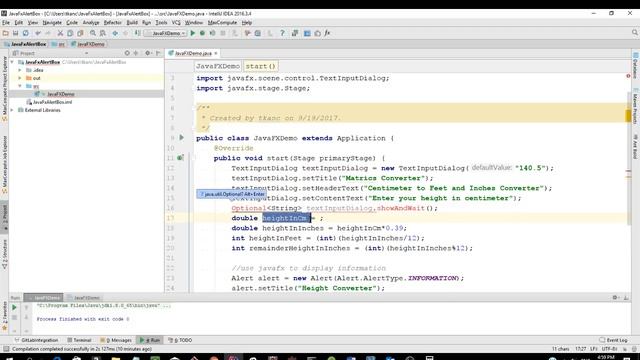Open the Navigate menu

tap(52, 22)
